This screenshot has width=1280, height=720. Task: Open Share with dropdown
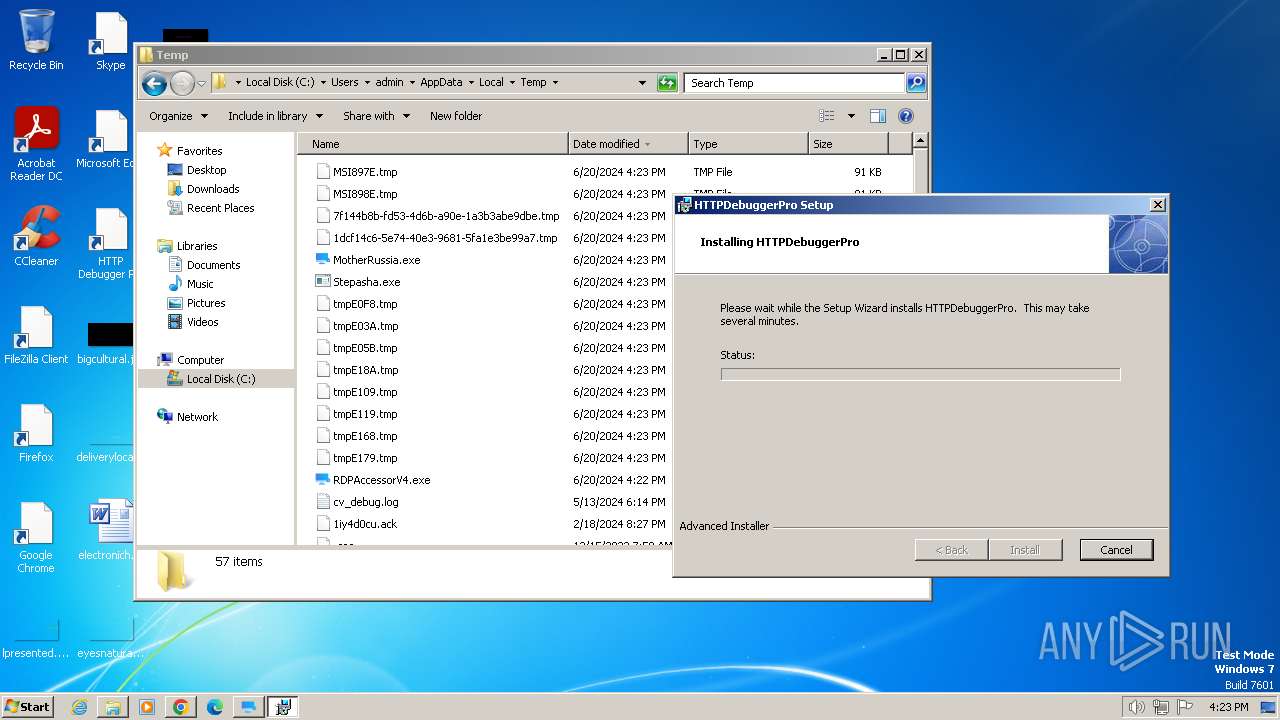coord(376,116)
